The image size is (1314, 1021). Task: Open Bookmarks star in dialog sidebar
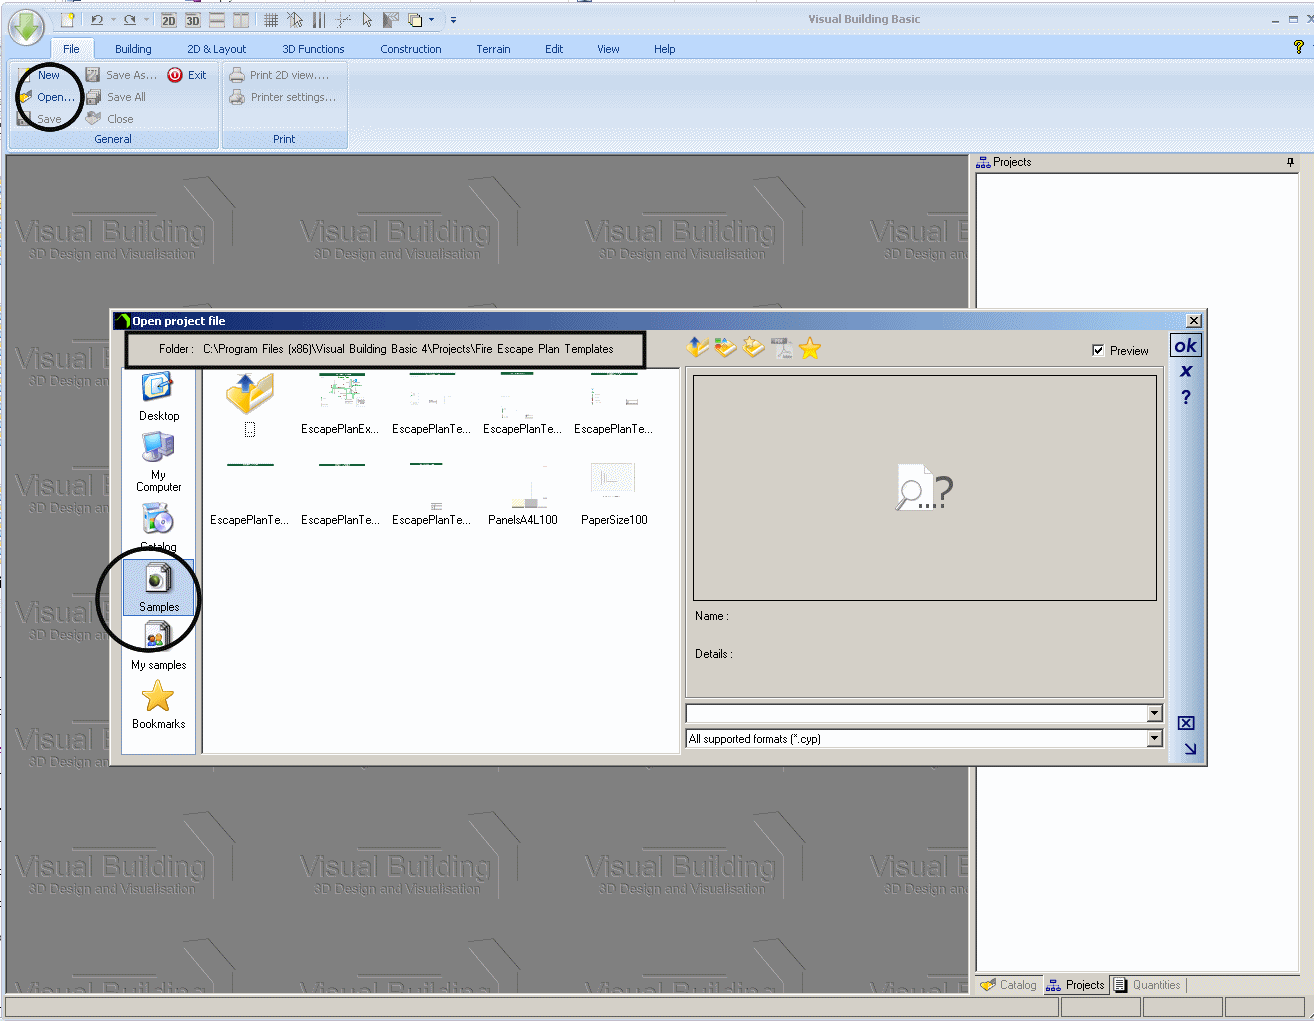pyautogui.click(x=159, y=705)
